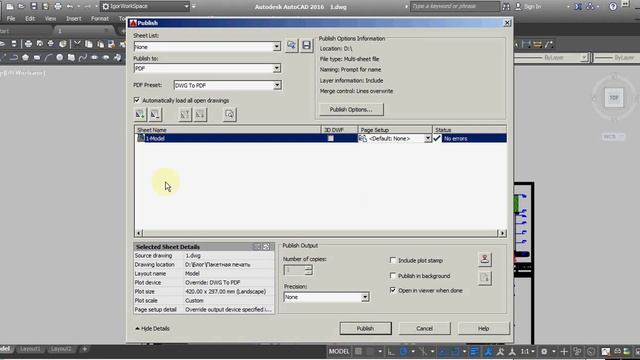Toggle the 3D DWF checkbox for 1-Model
Viewport: 640px width, 360px height.
pyautogui.click(x=331, y=138)
